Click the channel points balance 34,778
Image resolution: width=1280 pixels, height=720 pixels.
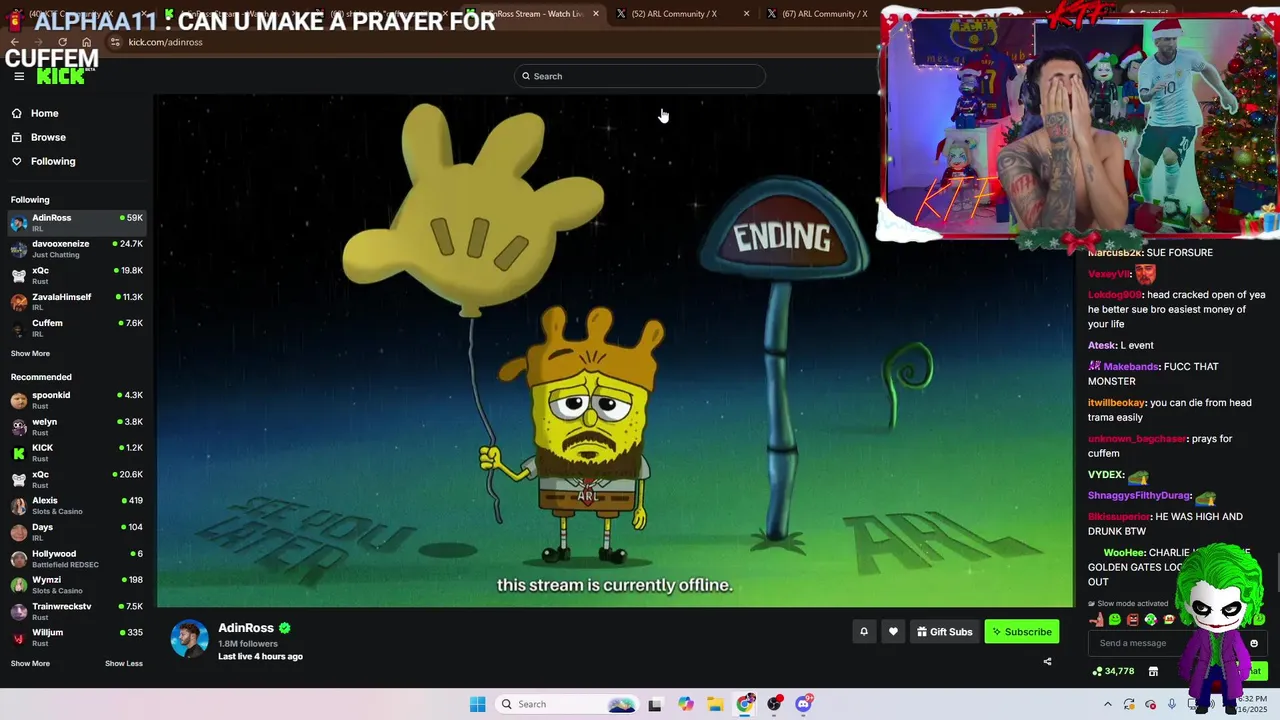[x=1113, y=671]
